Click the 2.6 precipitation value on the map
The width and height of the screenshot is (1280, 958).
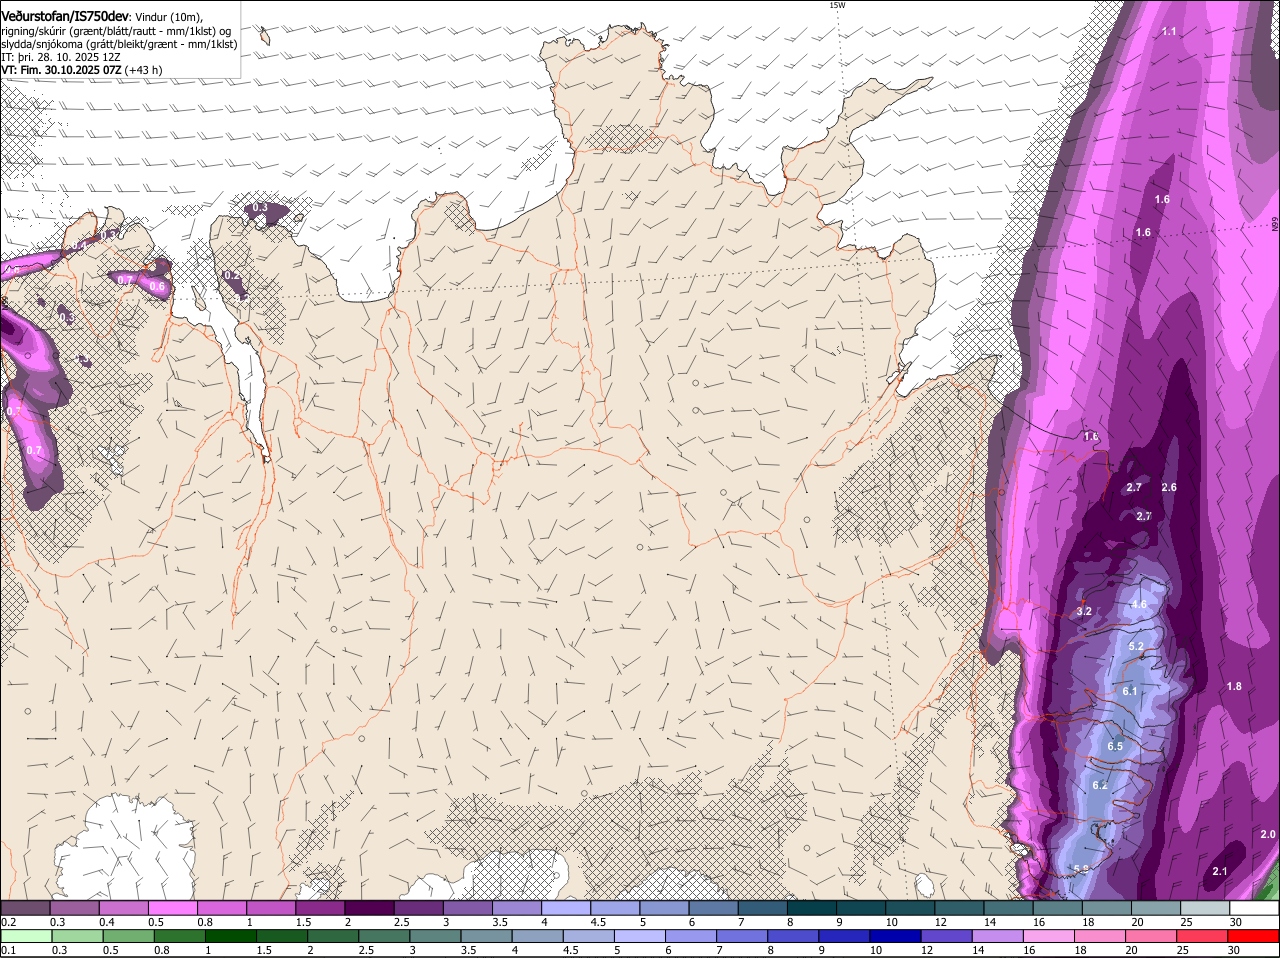click(x=1169, y=487)
